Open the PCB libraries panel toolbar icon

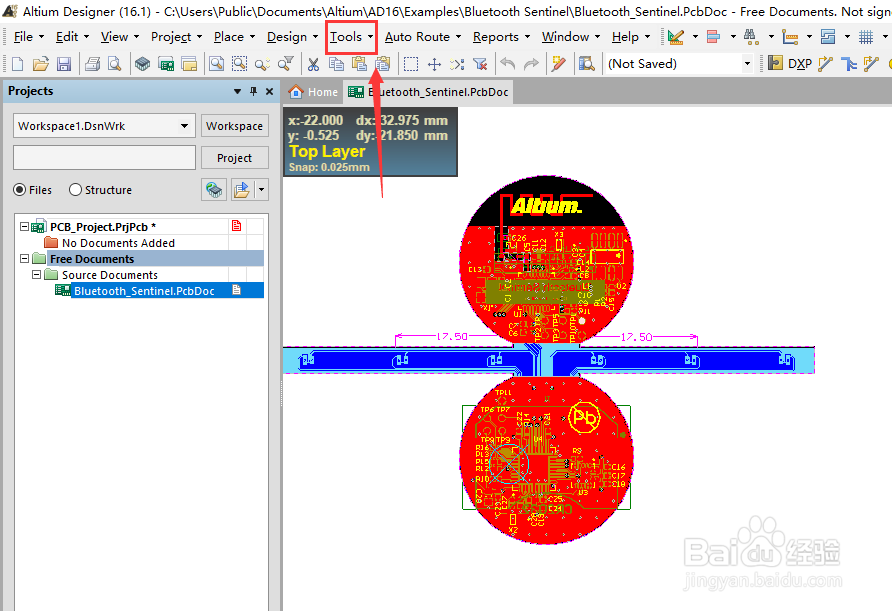189,64
